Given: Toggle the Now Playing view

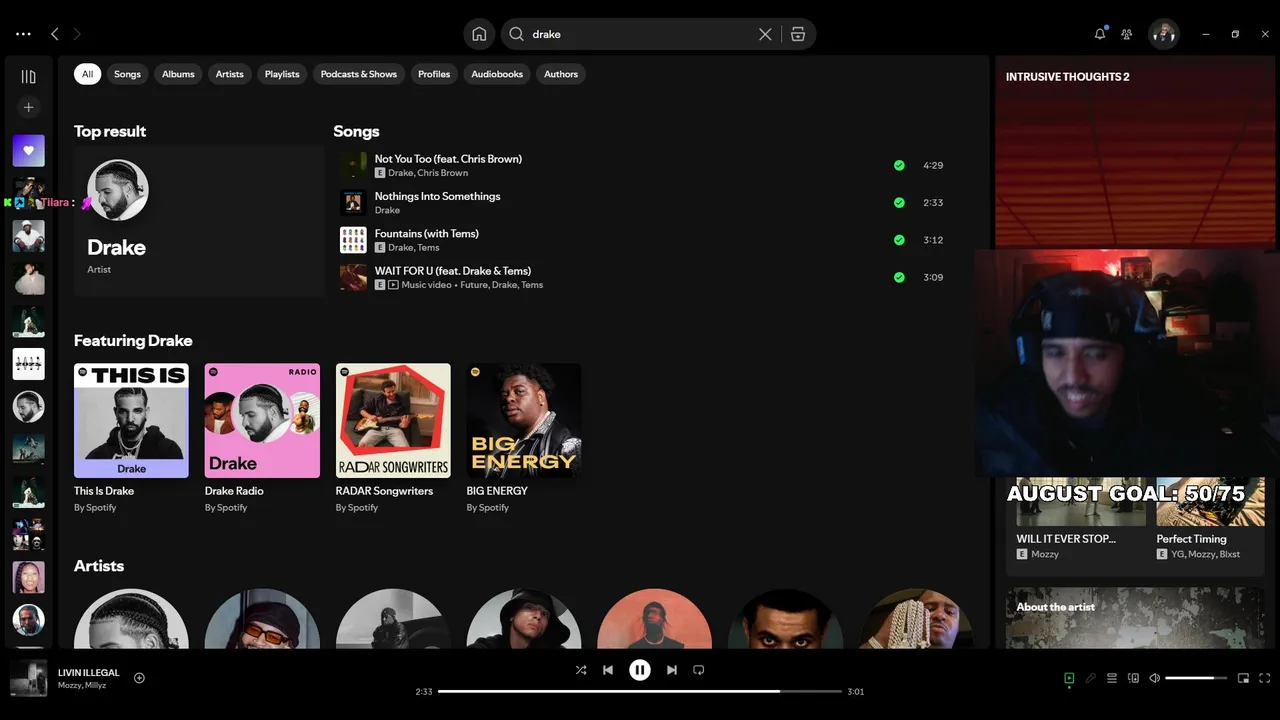Looking at the screenshot, I should point(1069,678).
